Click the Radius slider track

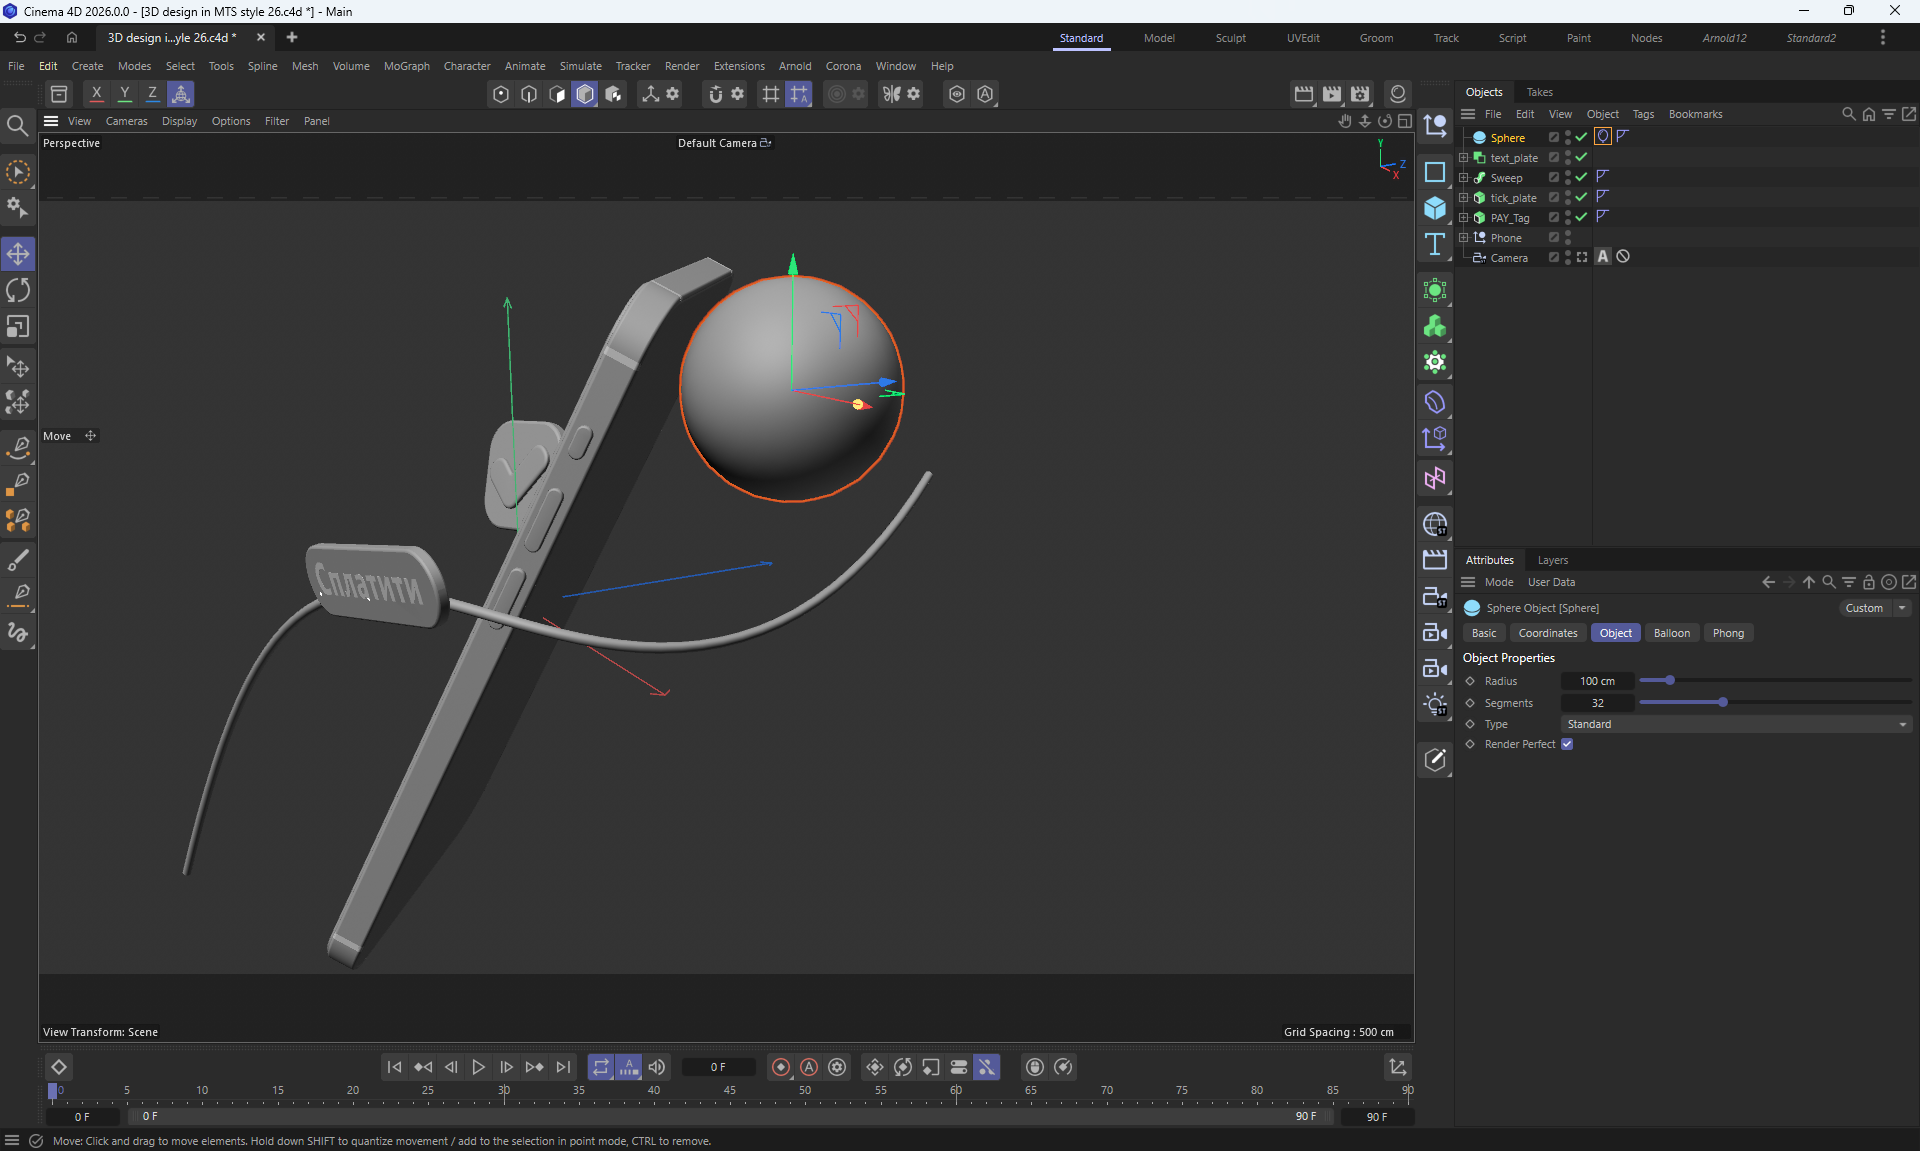coord(1775,681)
